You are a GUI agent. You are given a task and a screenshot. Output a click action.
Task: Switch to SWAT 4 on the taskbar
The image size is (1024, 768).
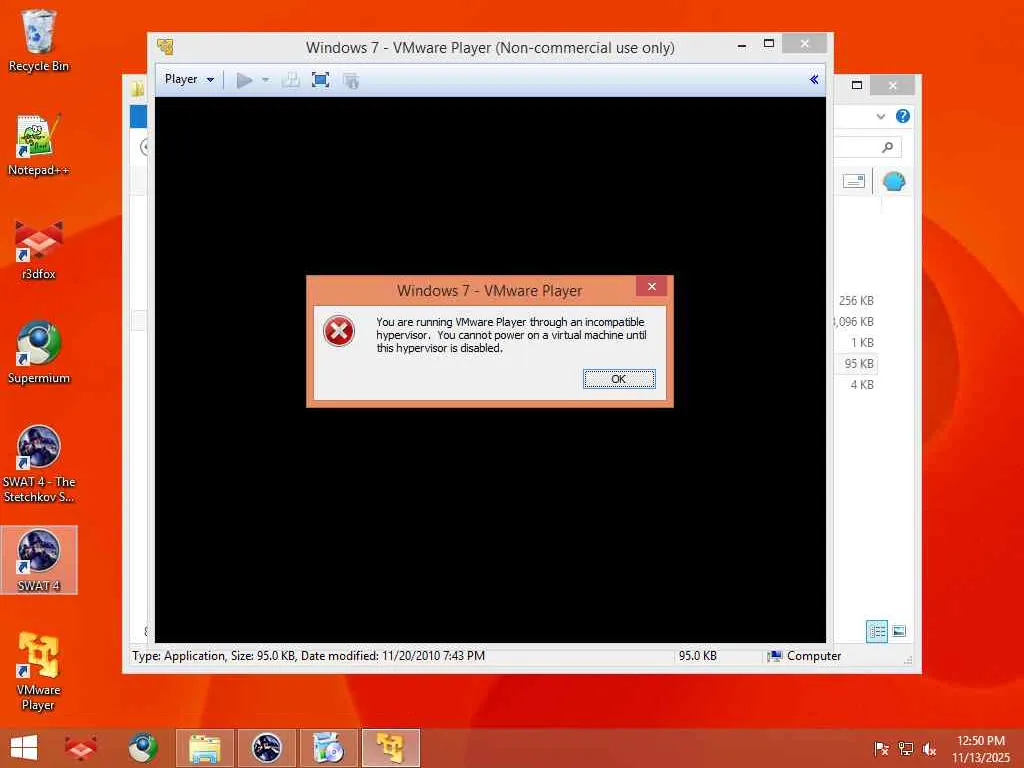(x=266, y=748)
